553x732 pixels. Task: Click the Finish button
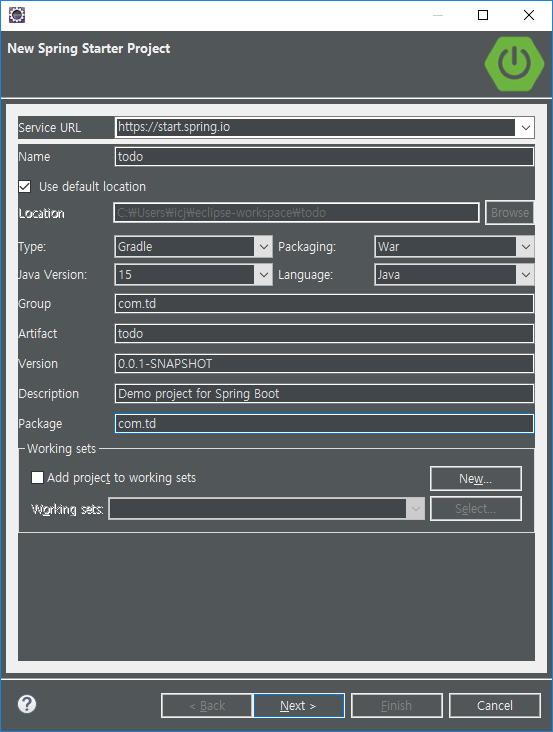(397, 705)
